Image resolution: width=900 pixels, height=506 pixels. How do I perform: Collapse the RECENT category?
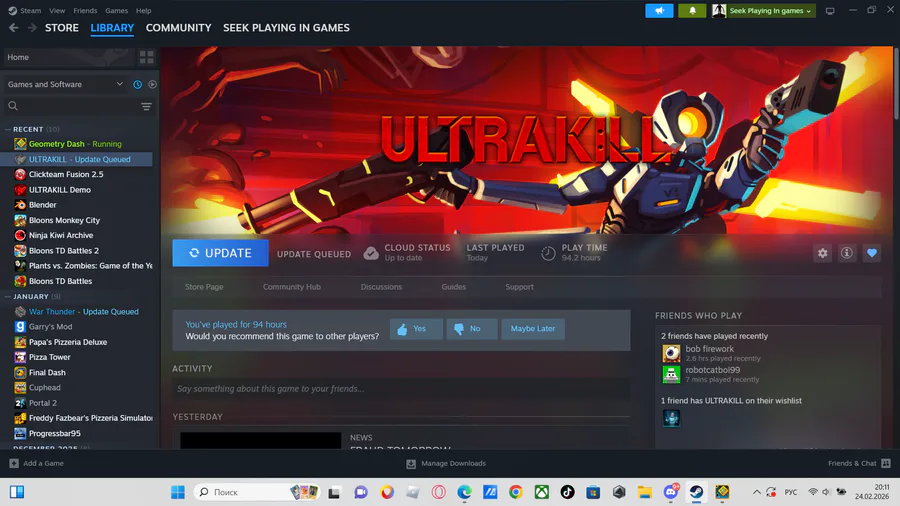(8, 129)
